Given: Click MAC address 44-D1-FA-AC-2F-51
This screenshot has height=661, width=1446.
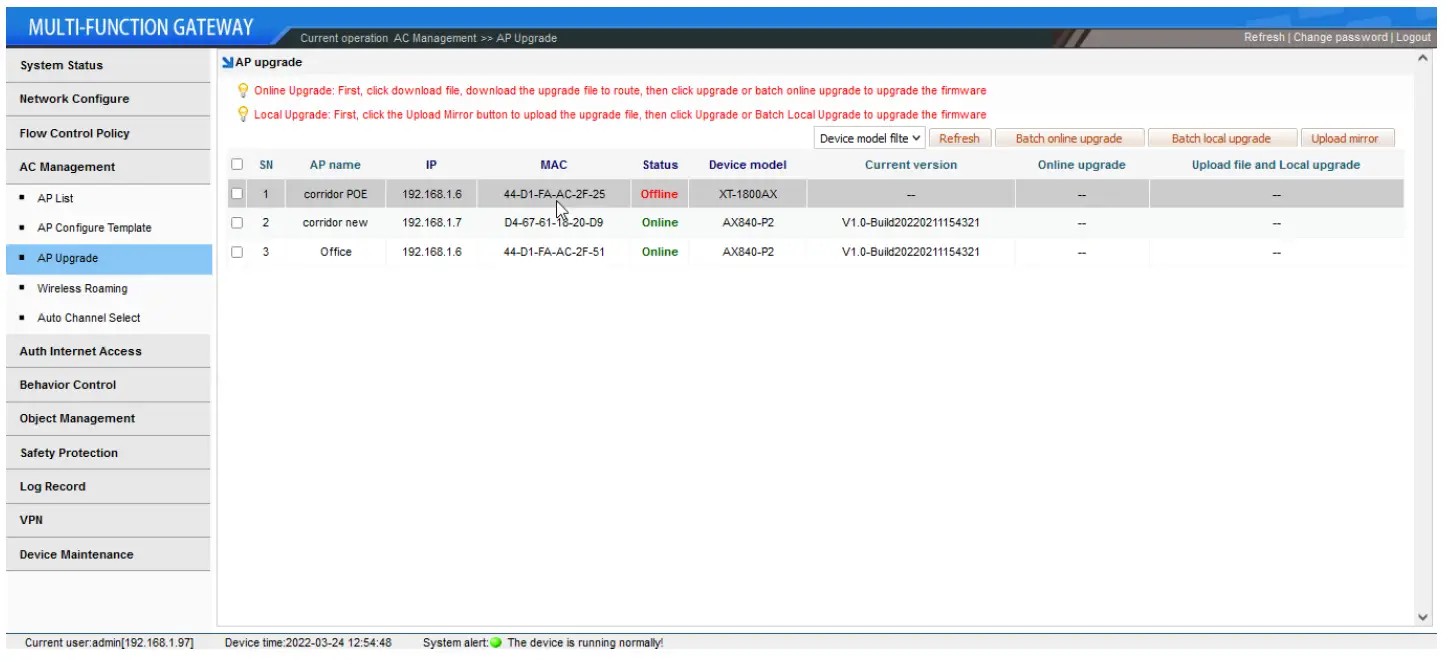Looking at the screenshot, I should (x=554, y=252).
